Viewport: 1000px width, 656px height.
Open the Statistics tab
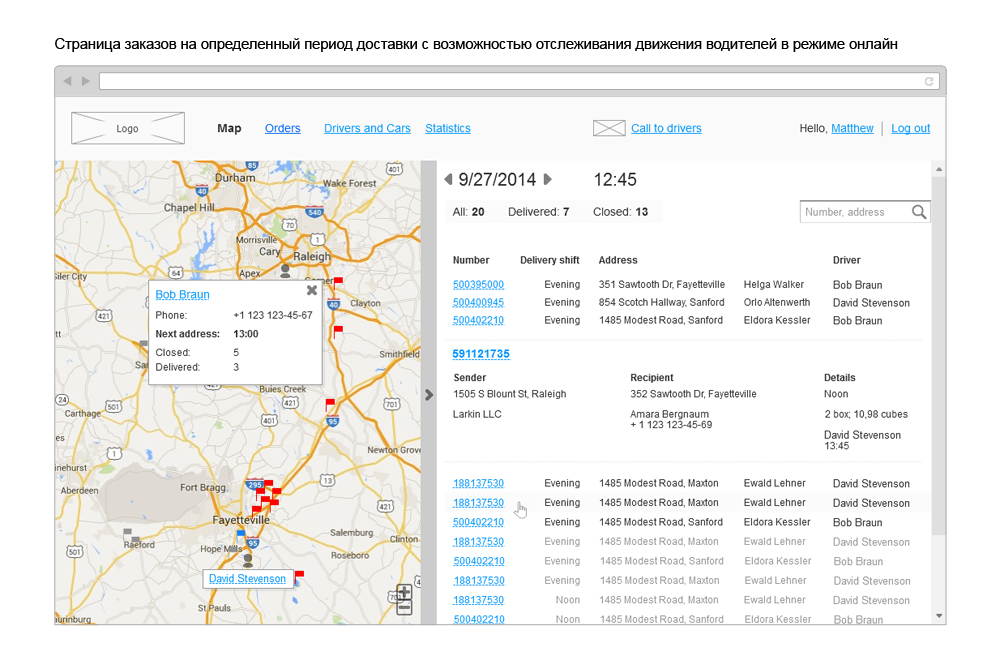click(x=447, y=128)
